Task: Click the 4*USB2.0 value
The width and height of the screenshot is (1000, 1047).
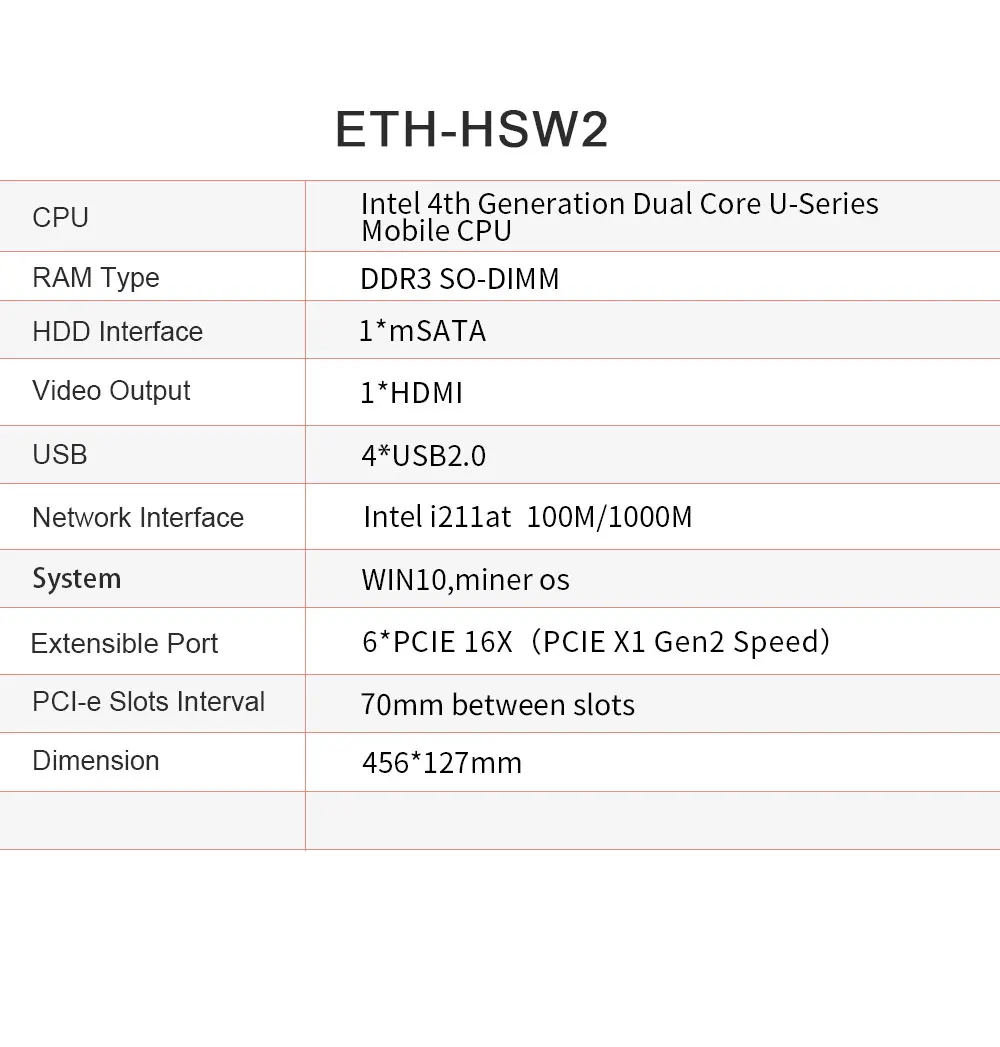Action: pyautogui.click(x=423, y=456)
